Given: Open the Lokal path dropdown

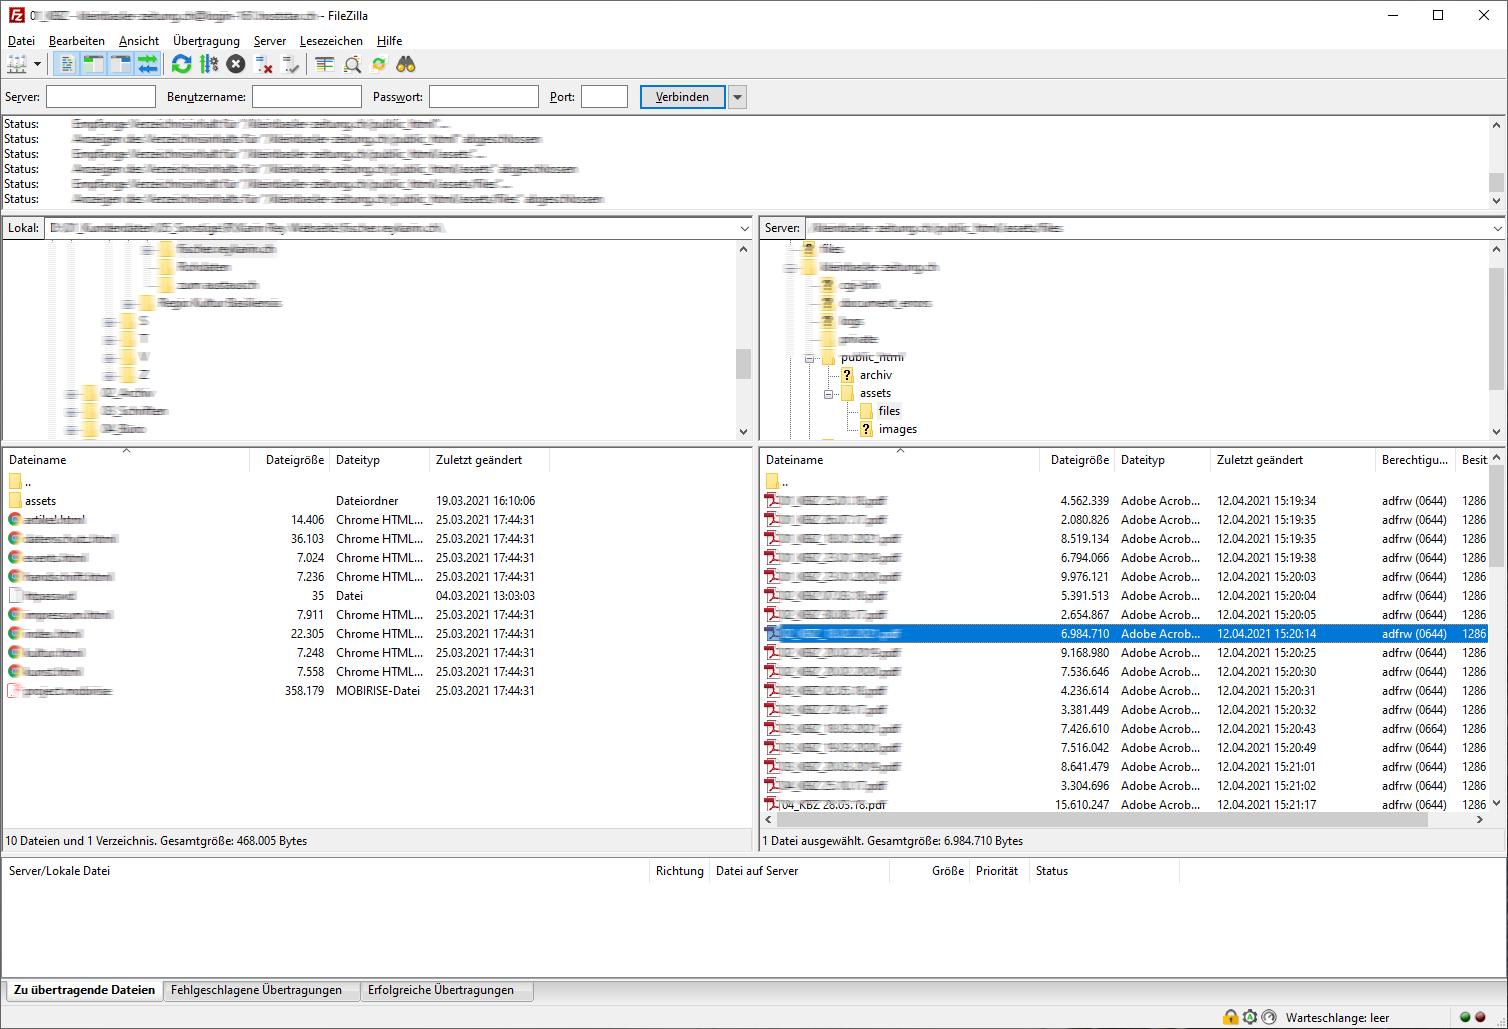Looking at the screenshot, I should [743, 228].
